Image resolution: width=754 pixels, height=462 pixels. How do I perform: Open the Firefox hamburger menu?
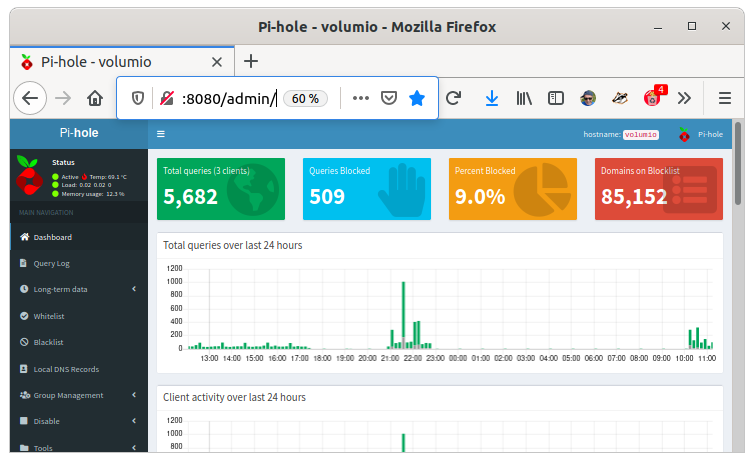tap(725, 98)
